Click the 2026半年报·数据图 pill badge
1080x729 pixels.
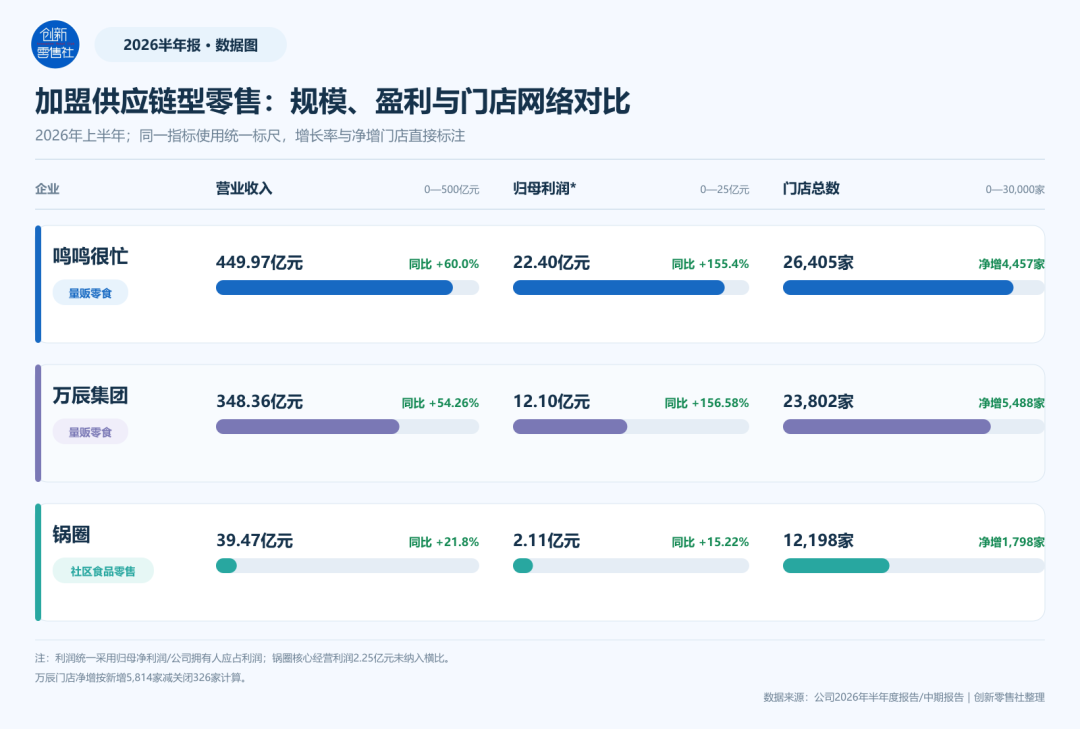pos(190,45)
